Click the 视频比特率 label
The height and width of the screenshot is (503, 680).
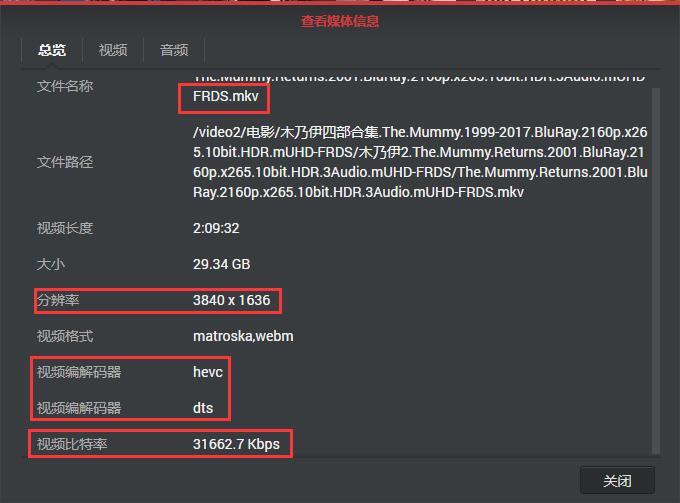click(x=72, y=444)
